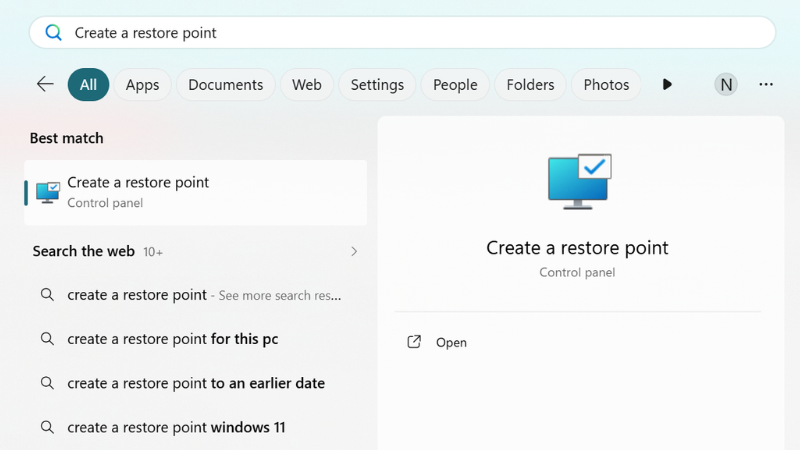Switch to the Apps filter

pyautogui.click(x=142, y=85)
